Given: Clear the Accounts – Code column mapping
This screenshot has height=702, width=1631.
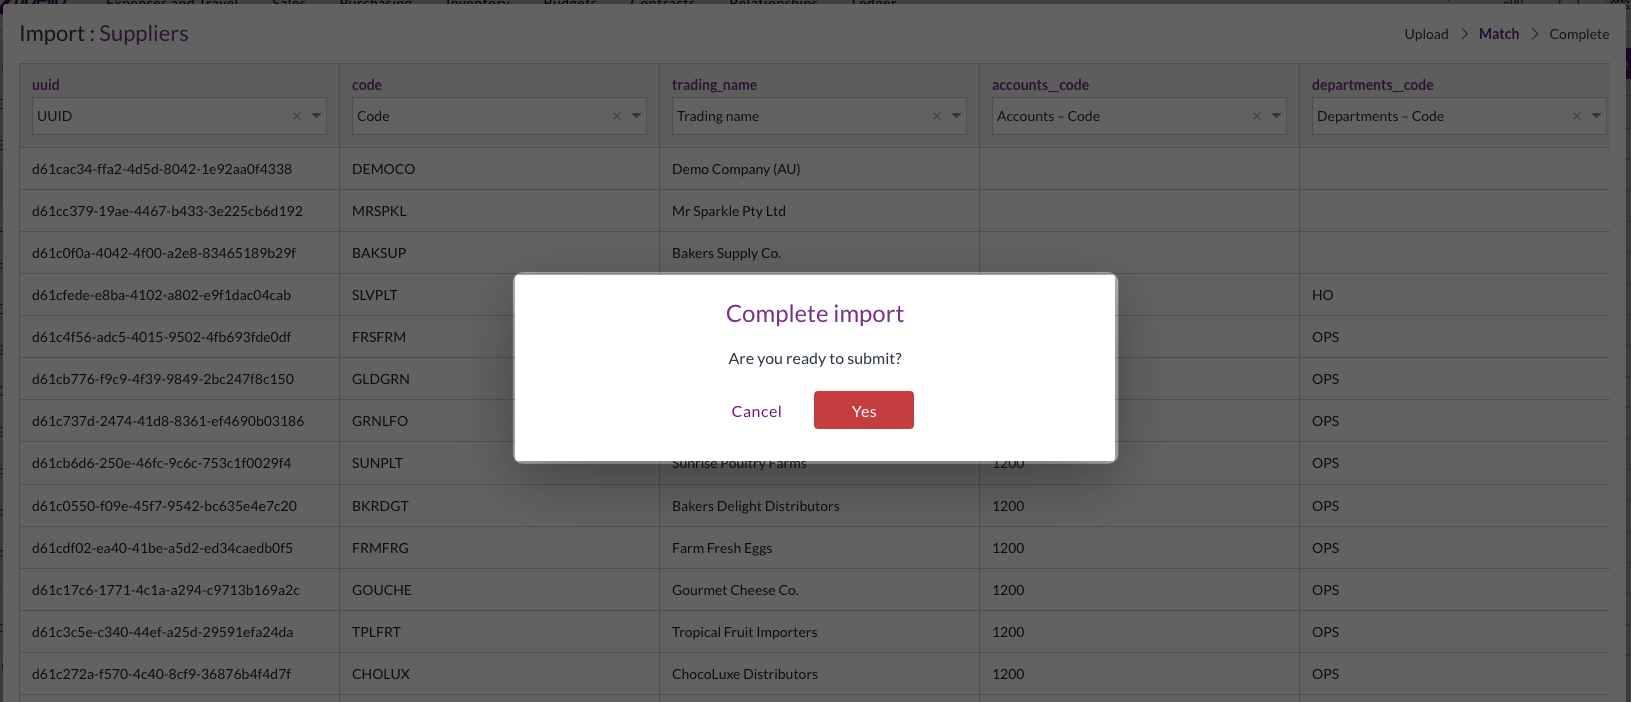Looking at the screenshot, I should 1257,116.
